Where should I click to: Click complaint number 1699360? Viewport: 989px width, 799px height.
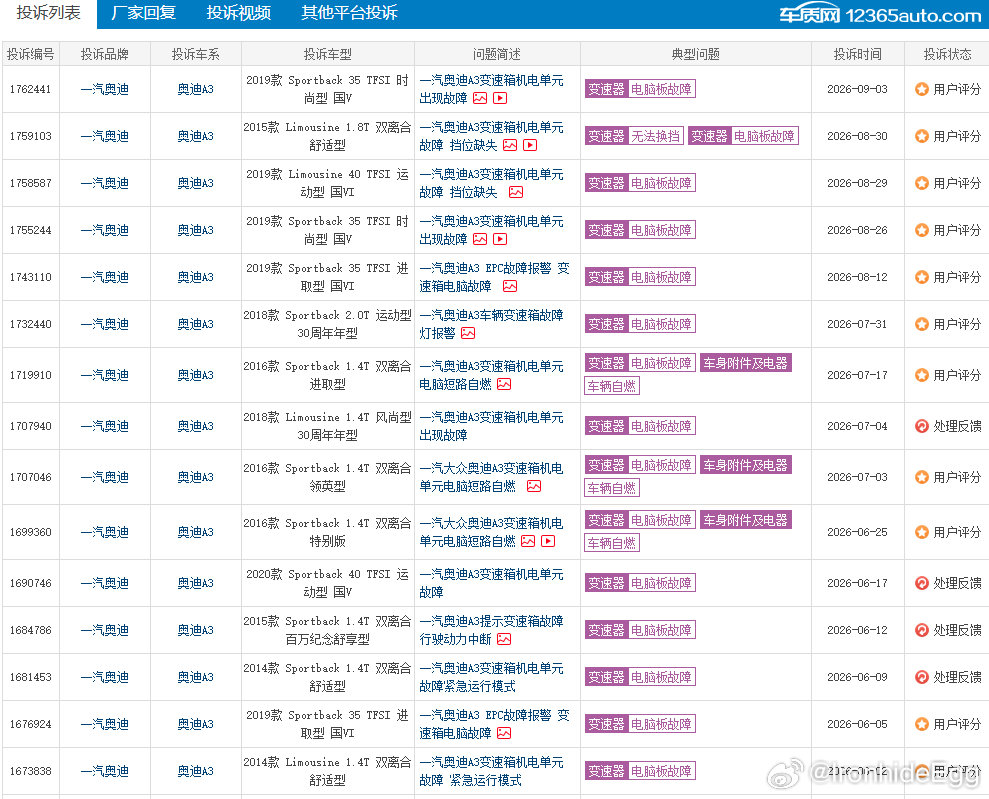(30, 532)
